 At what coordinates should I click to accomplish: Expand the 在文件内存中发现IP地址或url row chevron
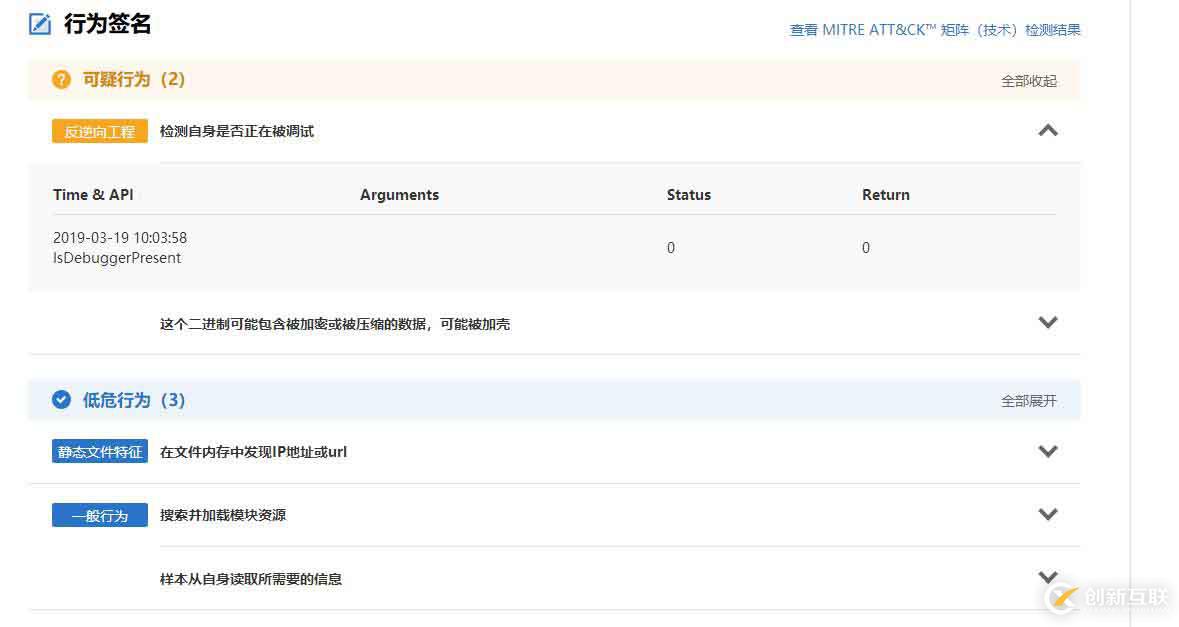(x=1047, y=452)
